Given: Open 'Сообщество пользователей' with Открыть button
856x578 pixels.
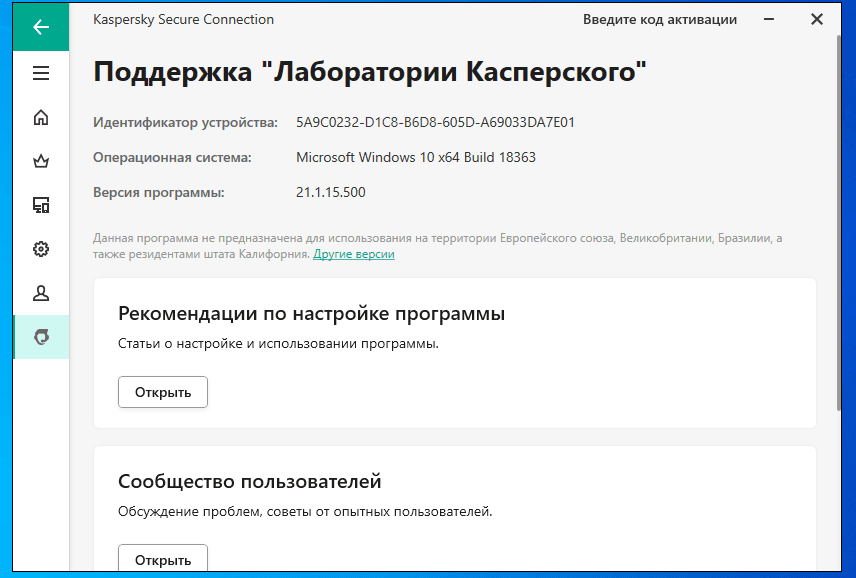Looking at the screenshot, I should pos(163,558).
